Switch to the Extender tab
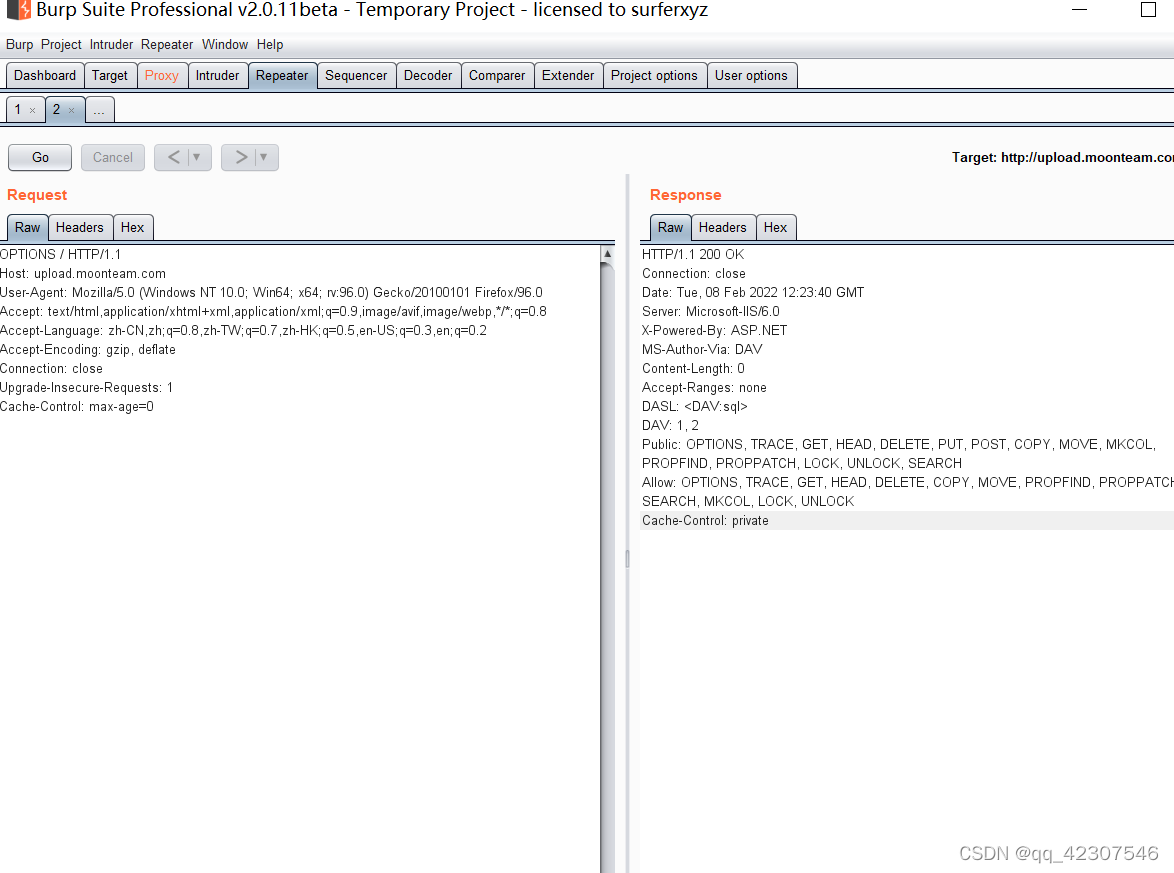The height and width of the screenshot is (873, 1174). pos(568,76)
